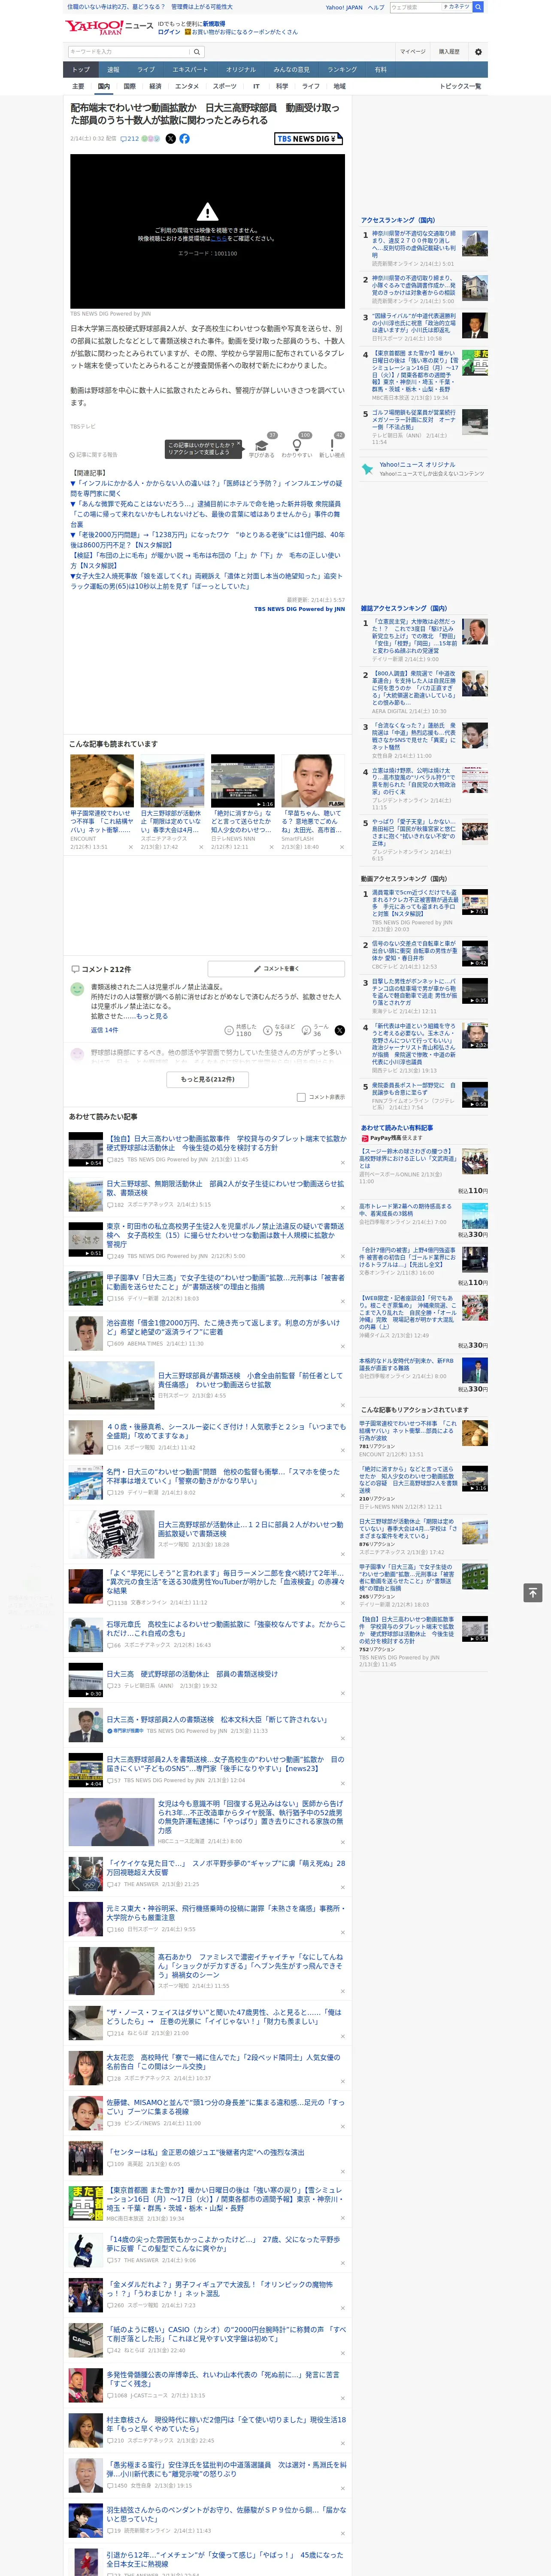
Task: Click the ウェブ検索 input field
Action: point(416,7)
